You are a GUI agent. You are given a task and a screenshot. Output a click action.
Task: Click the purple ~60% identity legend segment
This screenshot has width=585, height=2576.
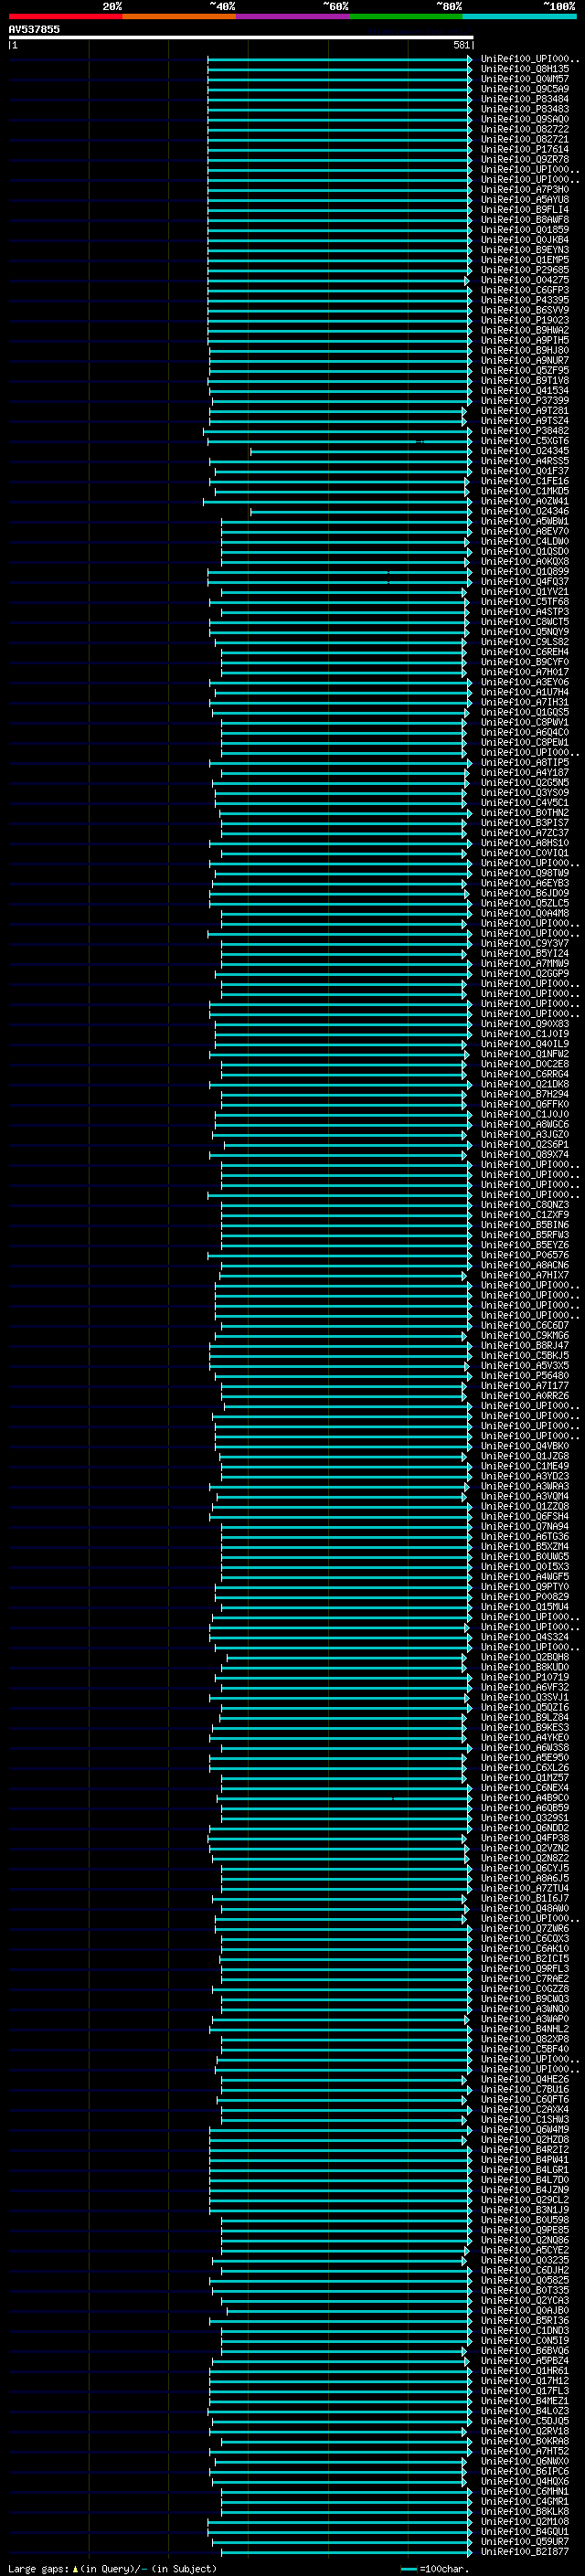tap(292, 16)
